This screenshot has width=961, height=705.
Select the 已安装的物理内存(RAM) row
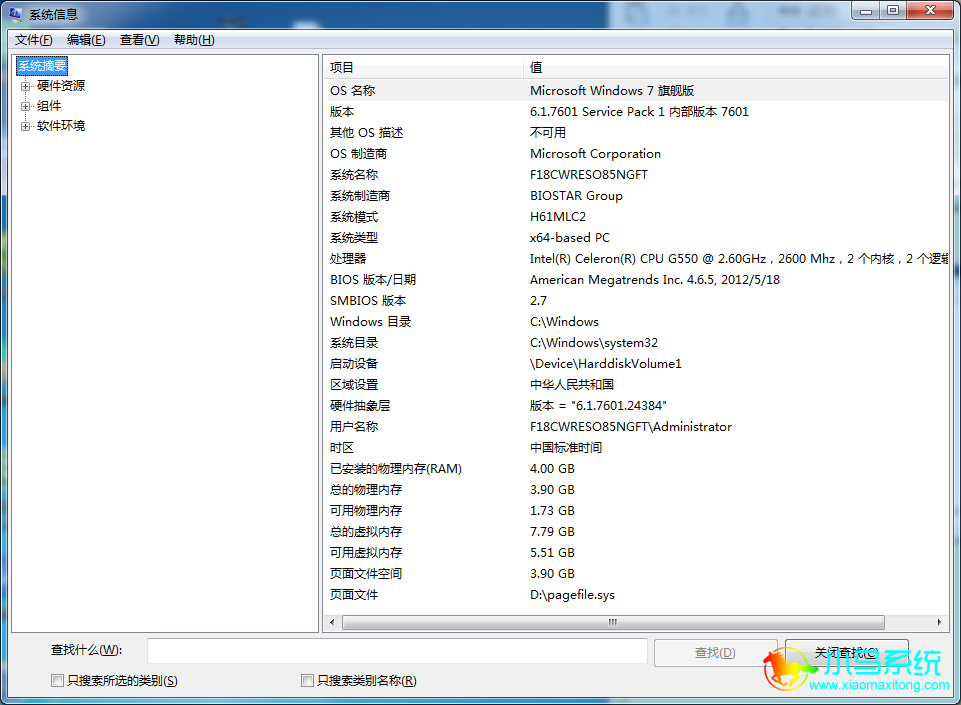(636, 468)
